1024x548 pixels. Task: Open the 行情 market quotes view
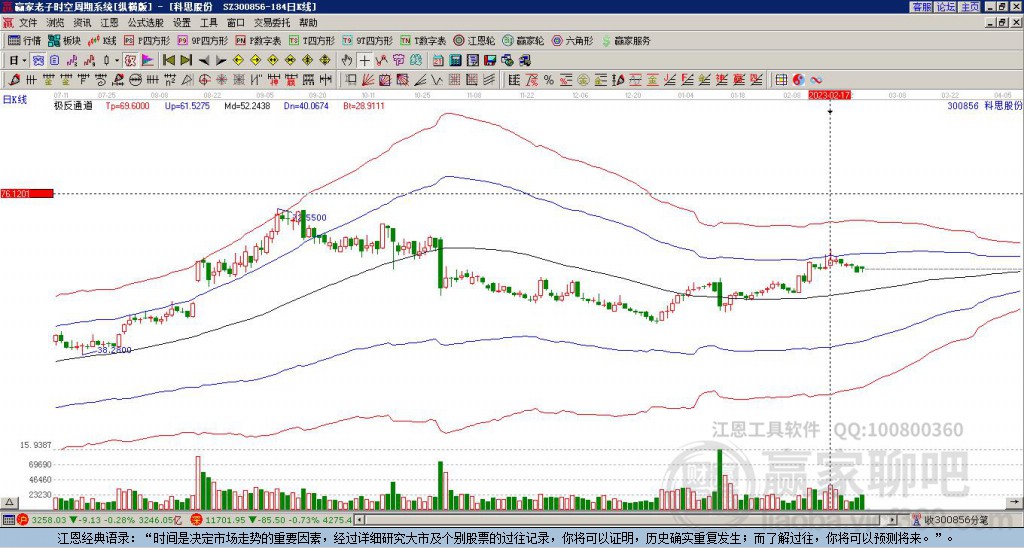pos(25,41)
